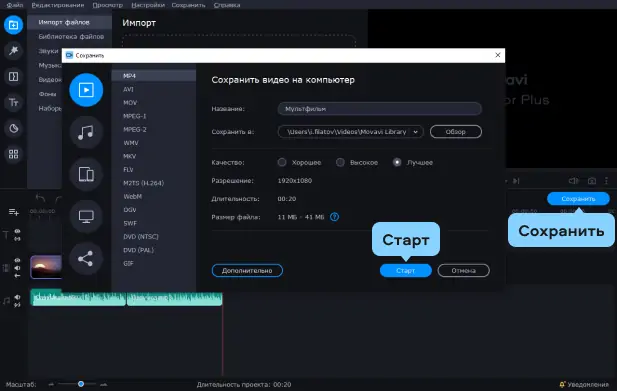
Task: Click zoom in icon in scale bar
Action: (x=103, y=384)
